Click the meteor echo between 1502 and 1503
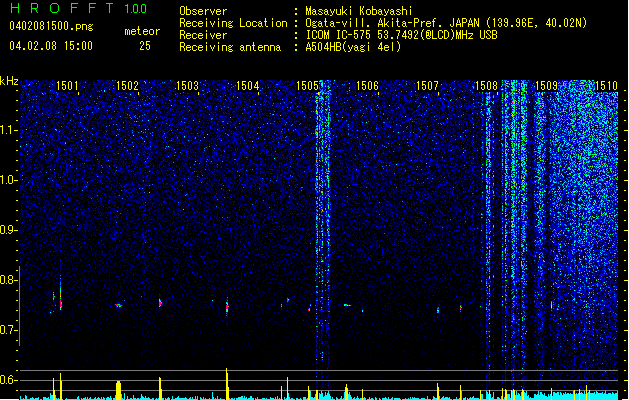This screenshot has height=400, width=629. [x=160, y=303]
